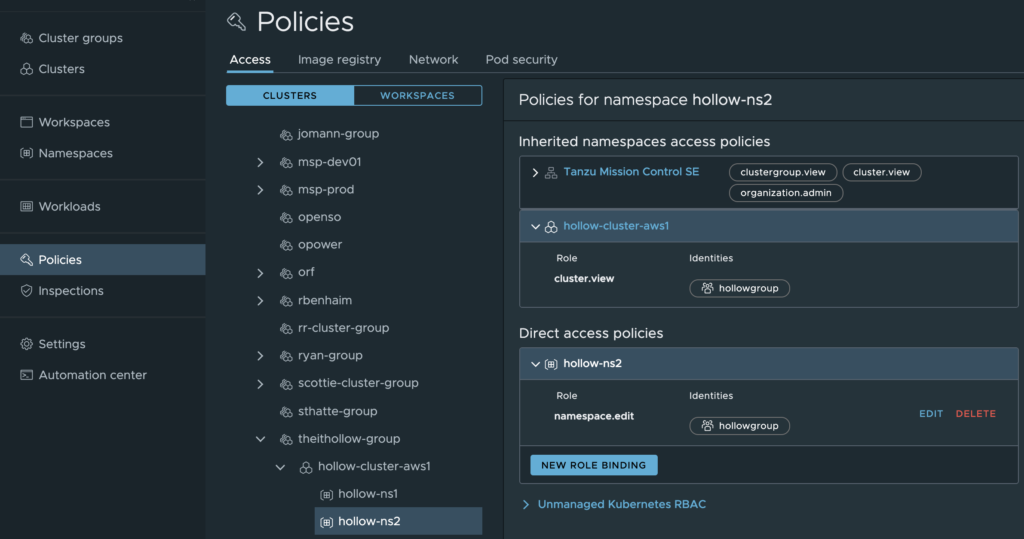
Task: Open the Pod security tab
Action: (x=521, y=60)
